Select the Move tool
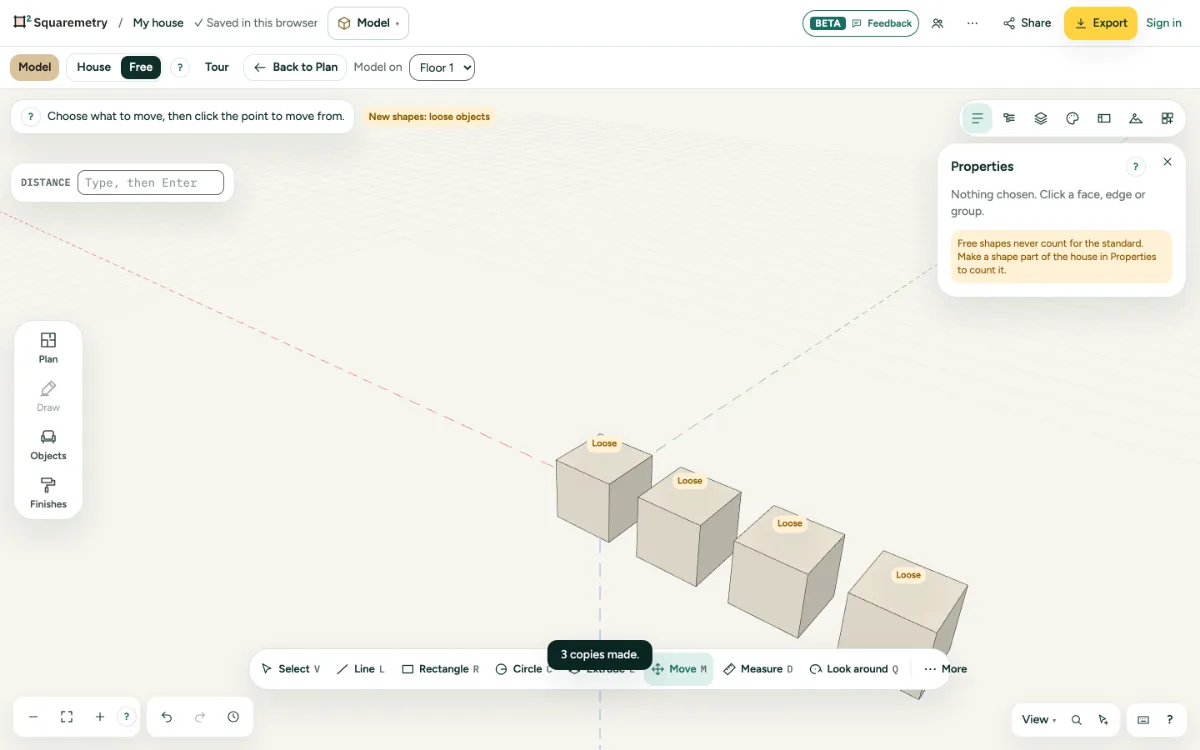The height and width of the screenshot is (750, 1200). pyautogui.click(x=679, y=669)
